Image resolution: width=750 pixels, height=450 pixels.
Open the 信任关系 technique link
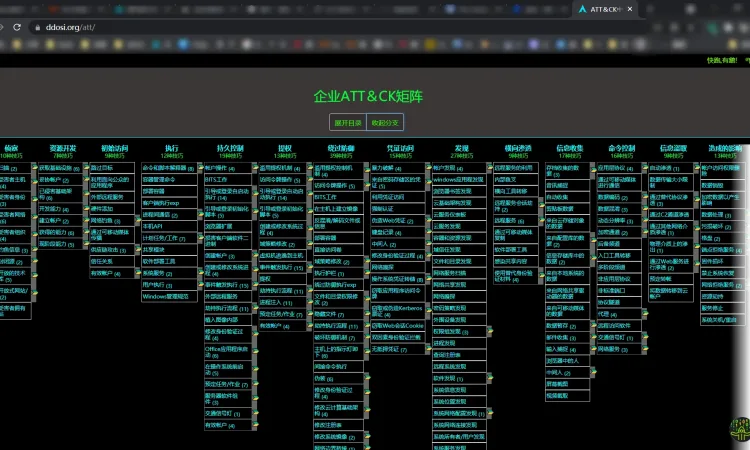(x=102, y=261)
